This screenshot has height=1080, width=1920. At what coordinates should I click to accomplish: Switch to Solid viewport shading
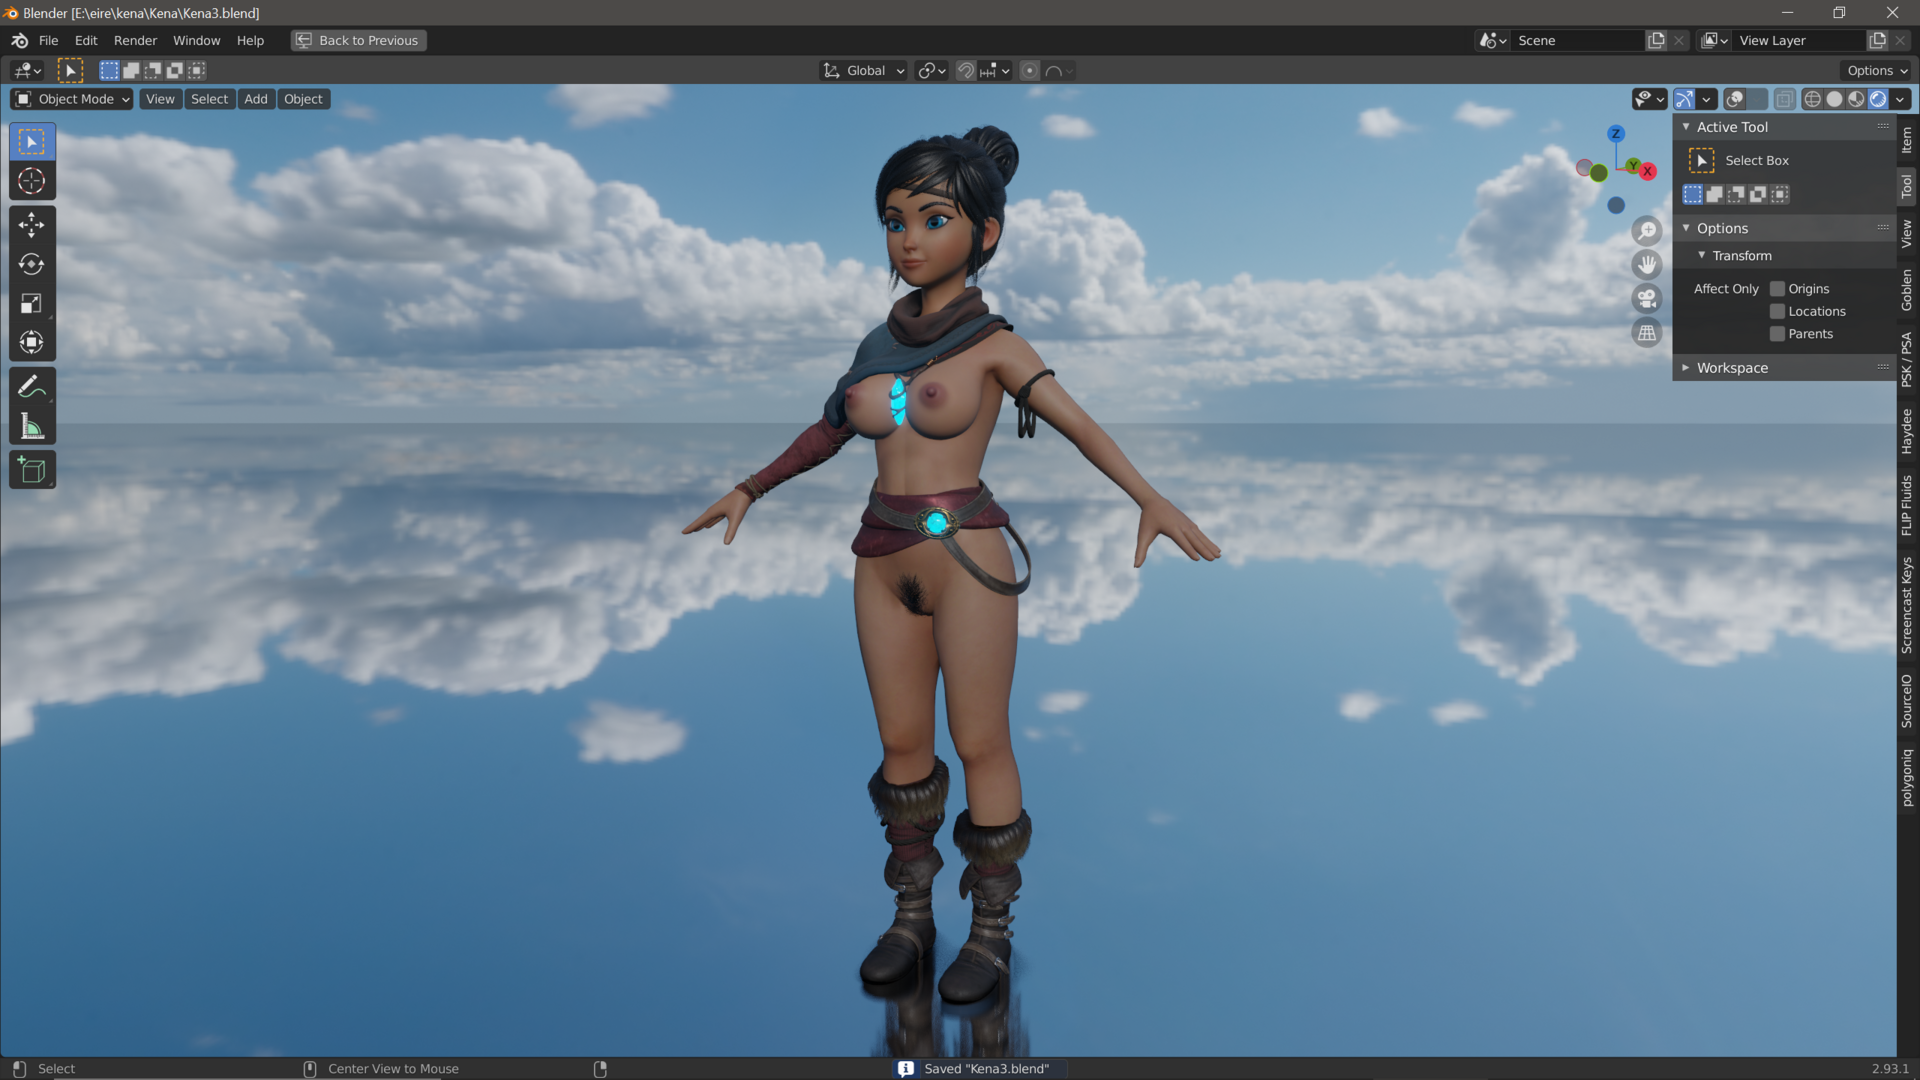coord(1834,99)
